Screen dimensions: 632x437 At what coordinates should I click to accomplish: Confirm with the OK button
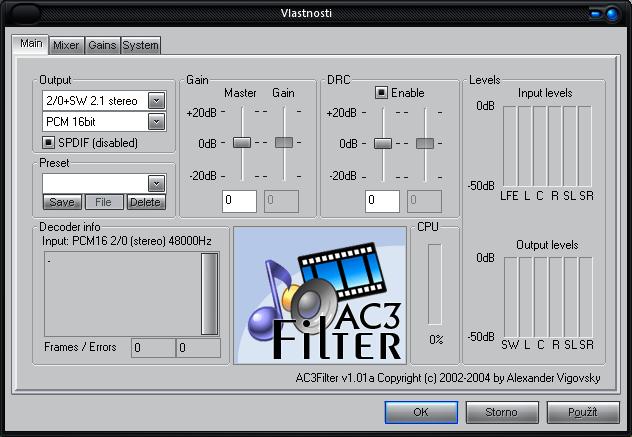click(421, 412)
